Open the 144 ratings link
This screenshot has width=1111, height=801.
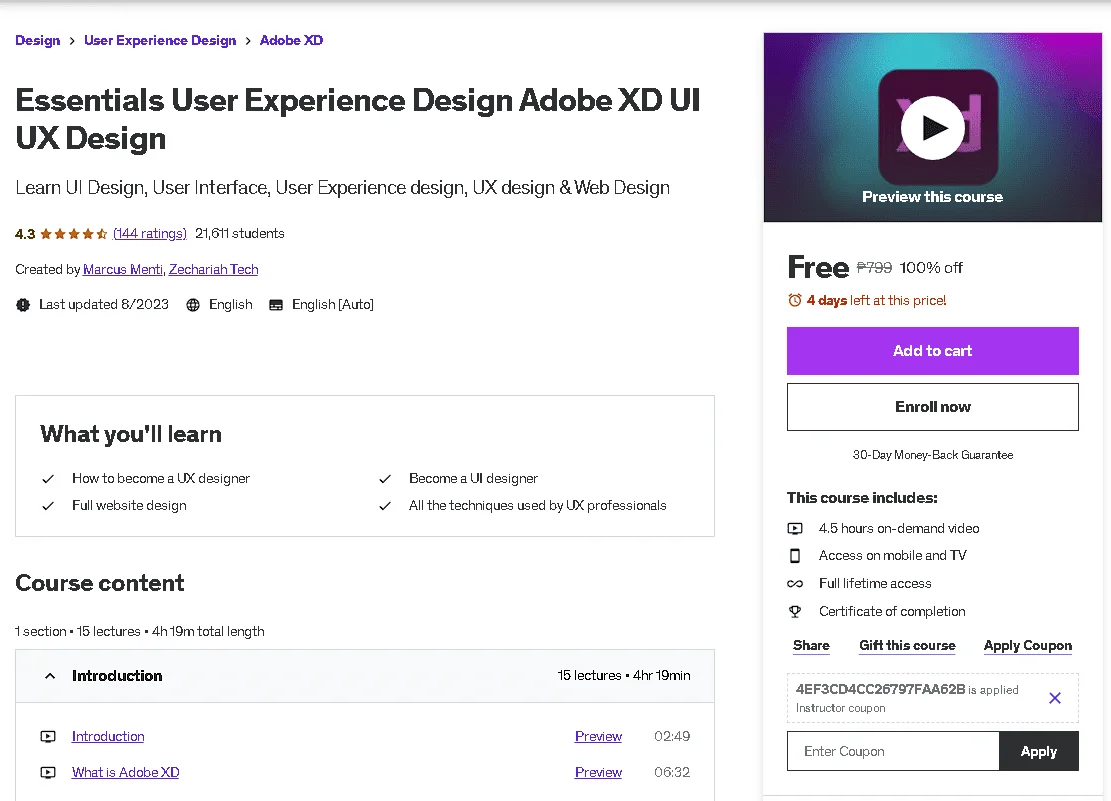pyautogui.click(x=150, y=233)
